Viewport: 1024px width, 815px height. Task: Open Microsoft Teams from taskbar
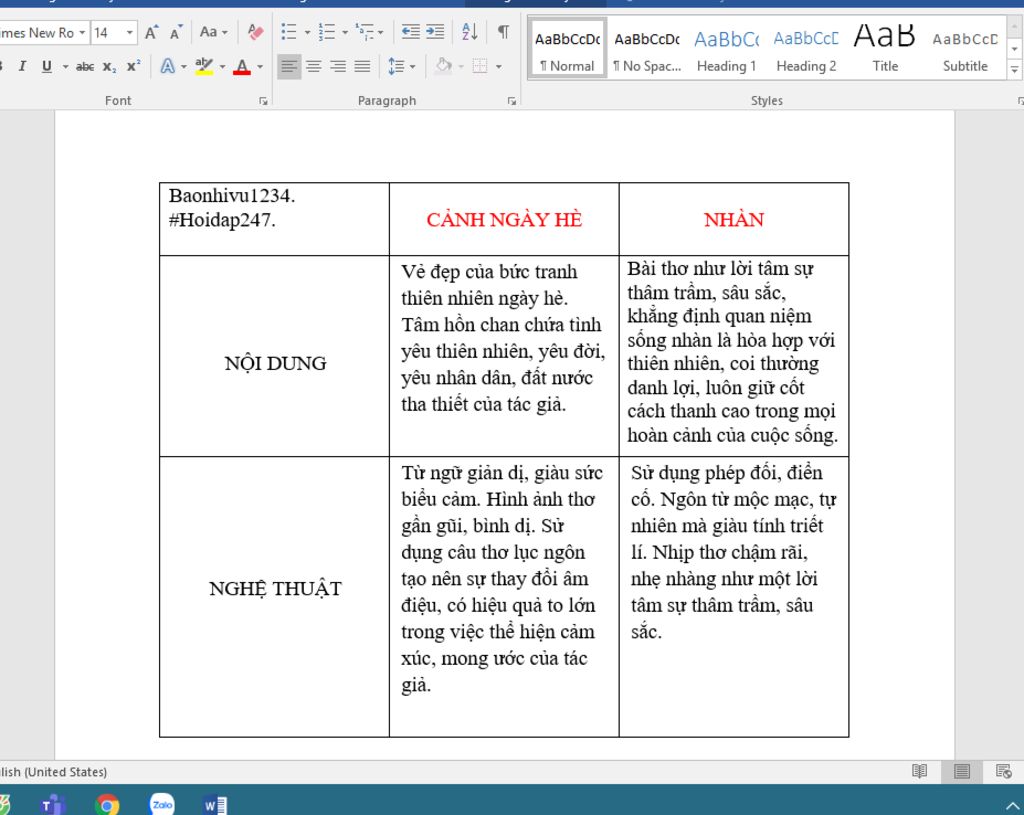(52, 805)
